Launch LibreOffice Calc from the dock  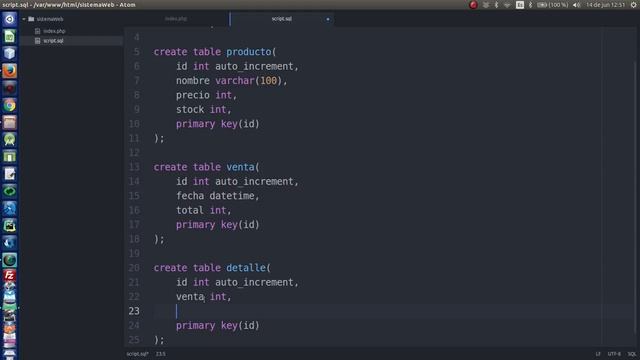9,36
